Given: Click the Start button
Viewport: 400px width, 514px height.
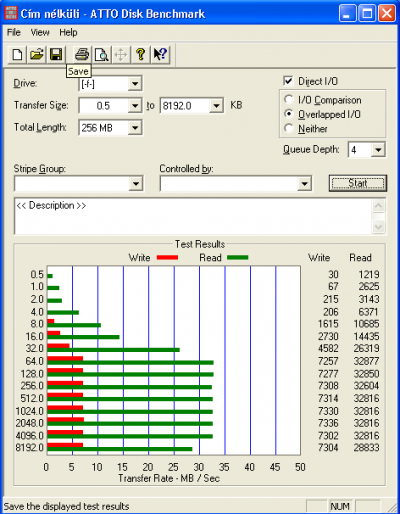Looking at the screenshot, I should coord(358,183).
